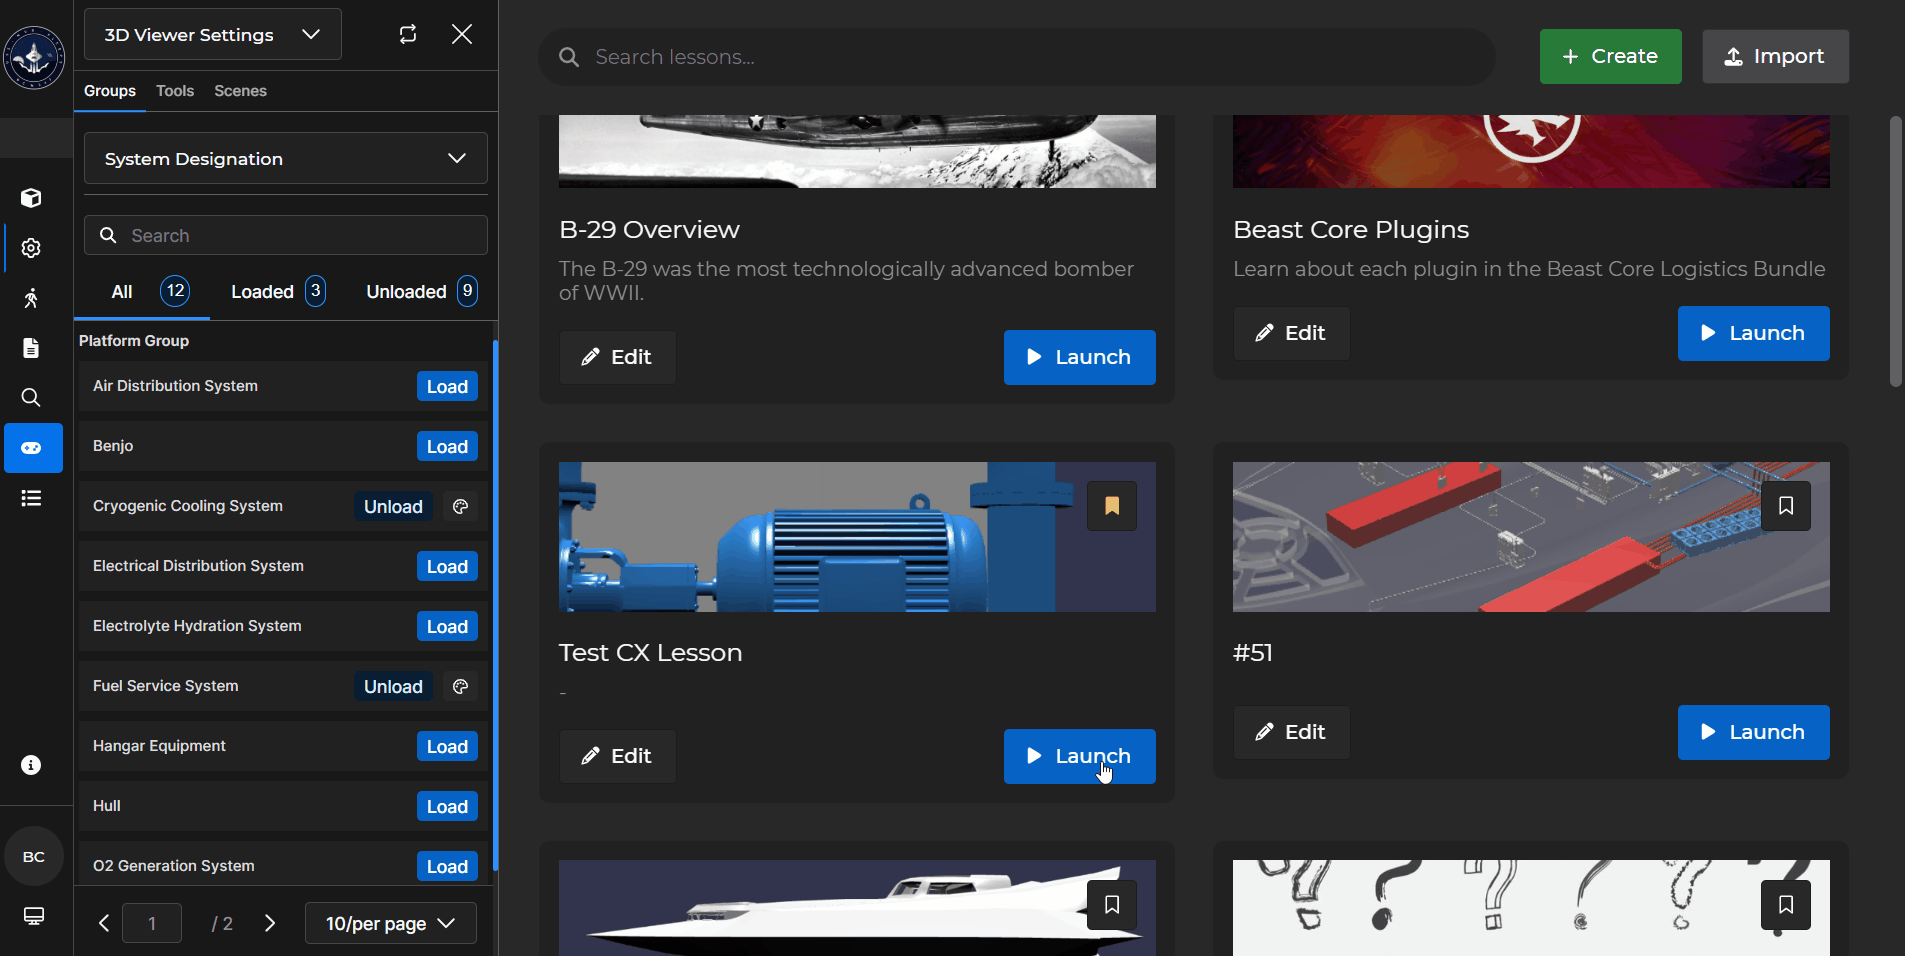1905x956 pixels.
Task: Load the Electrolyte Hydration System
Action: 447,627
